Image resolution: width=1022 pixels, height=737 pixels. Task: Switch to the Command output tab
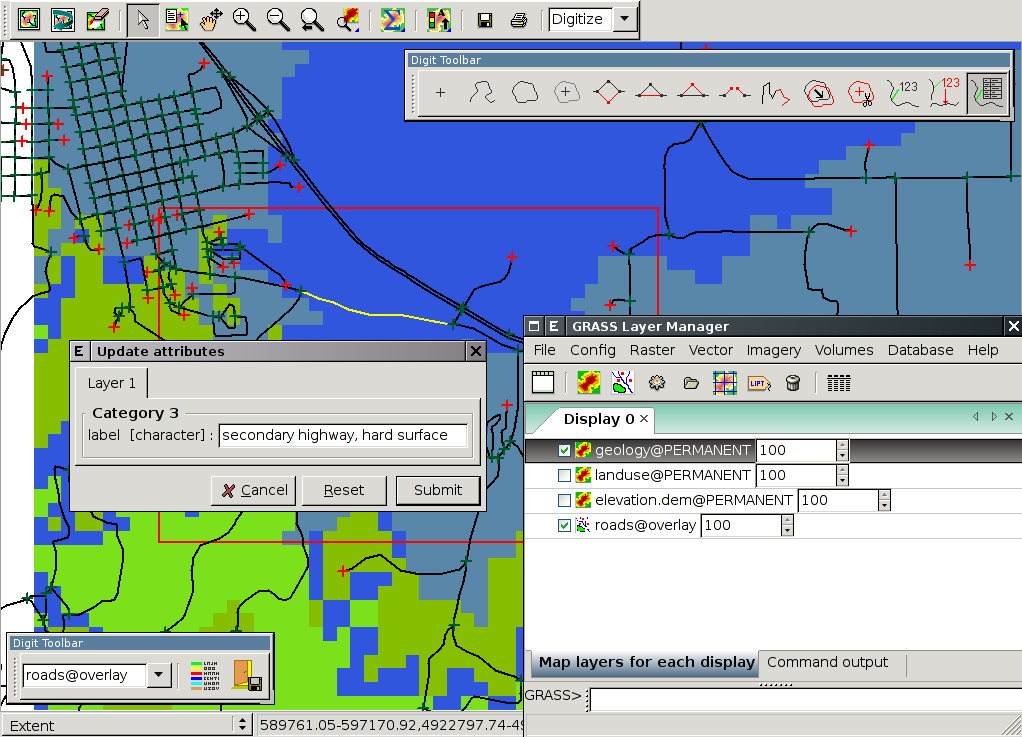[x=827, y=663]
